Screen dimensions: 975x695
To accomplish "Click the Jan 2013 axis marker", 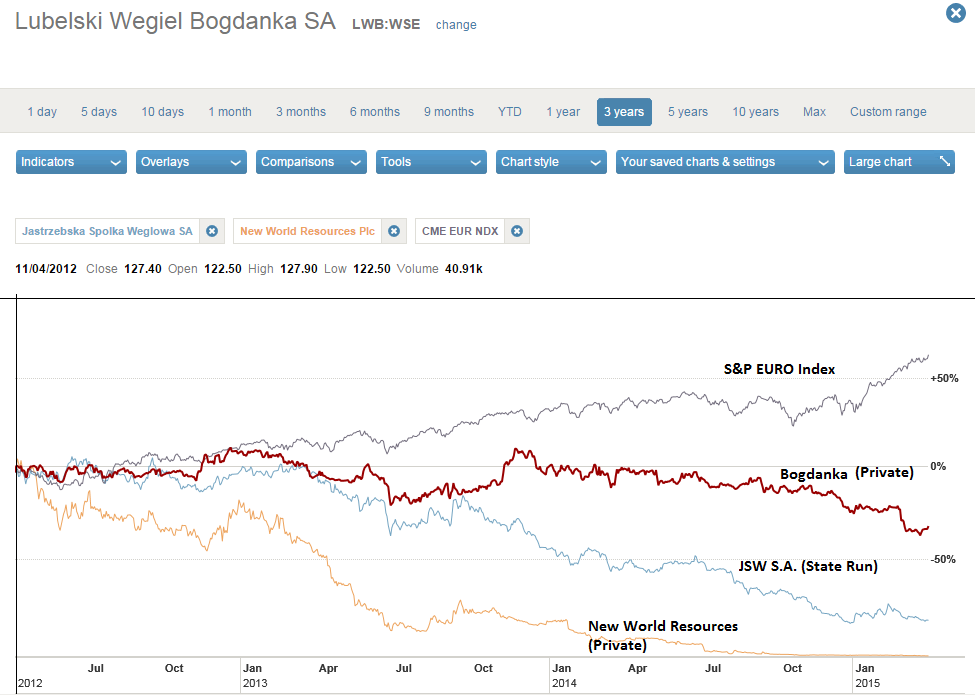I will click(x=255, y=676).
